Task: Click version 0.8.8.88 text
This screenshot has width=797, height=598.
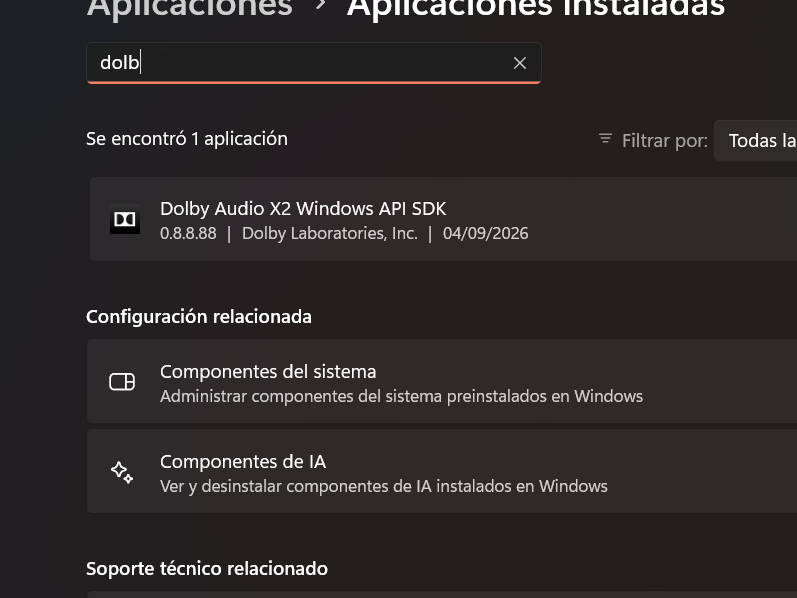Action: point(188,233)
